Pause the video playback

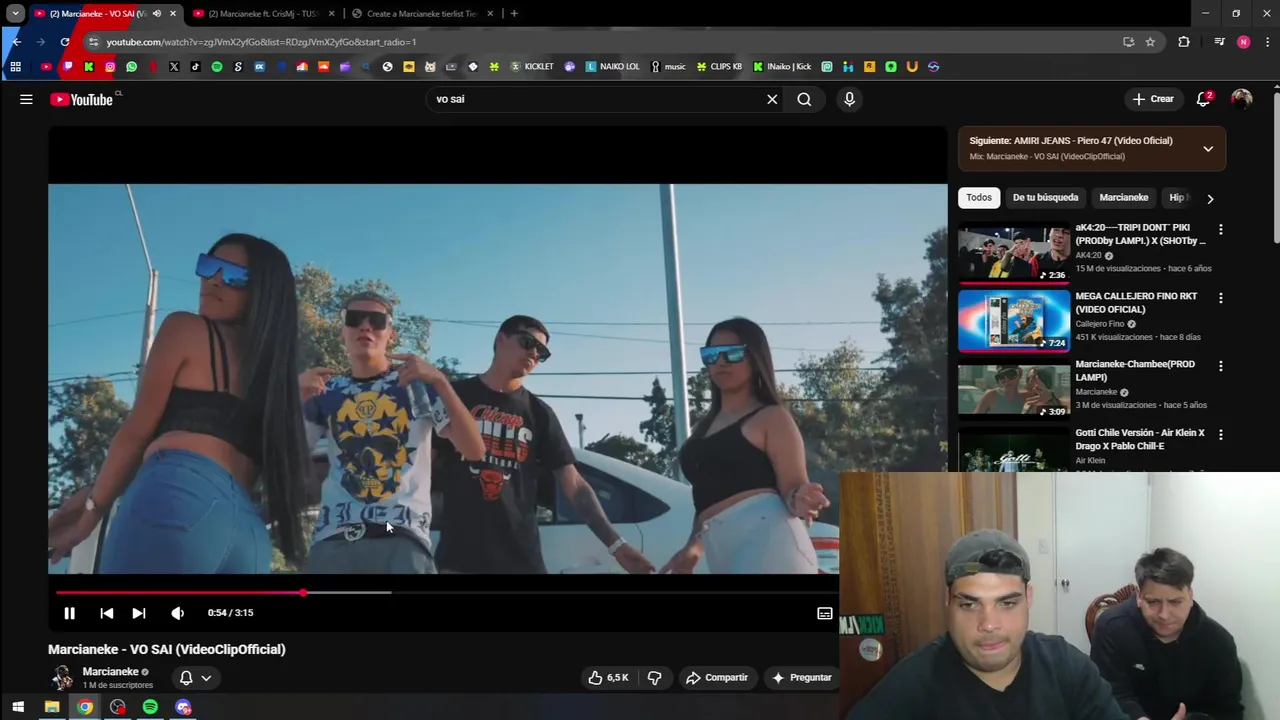(x=69, y=613)
